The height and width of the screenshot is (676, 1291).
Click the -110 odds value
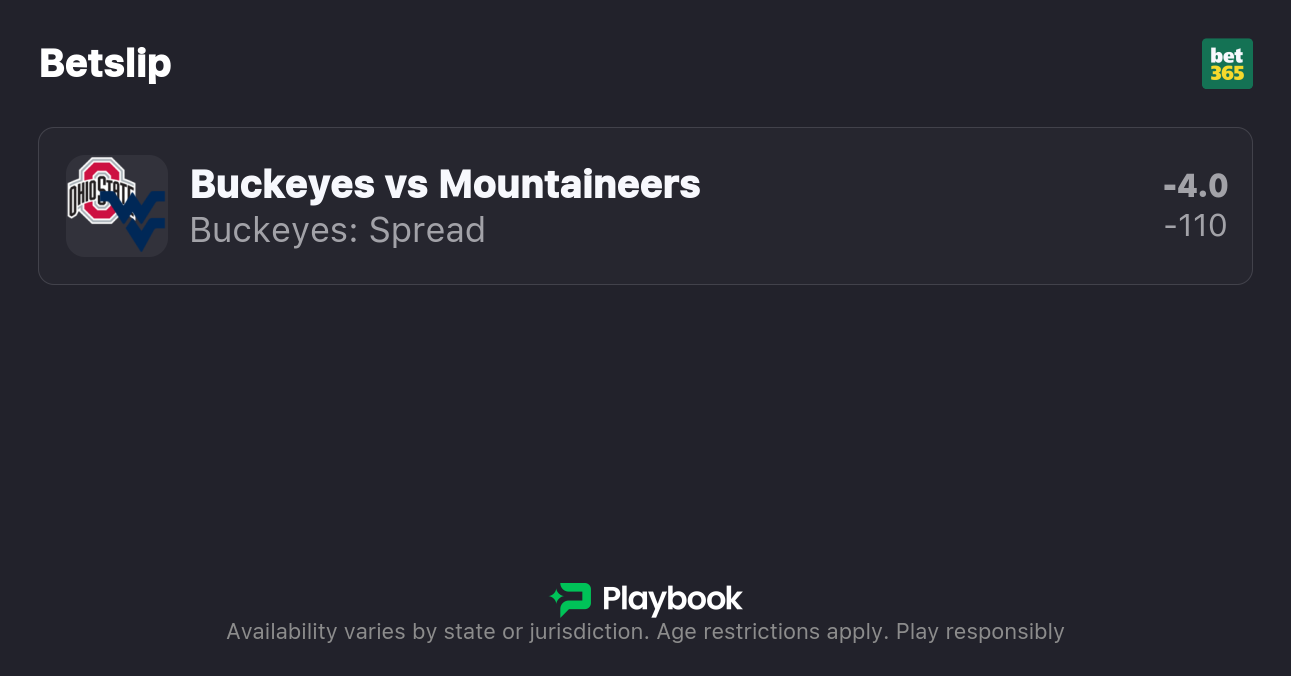1195,226
